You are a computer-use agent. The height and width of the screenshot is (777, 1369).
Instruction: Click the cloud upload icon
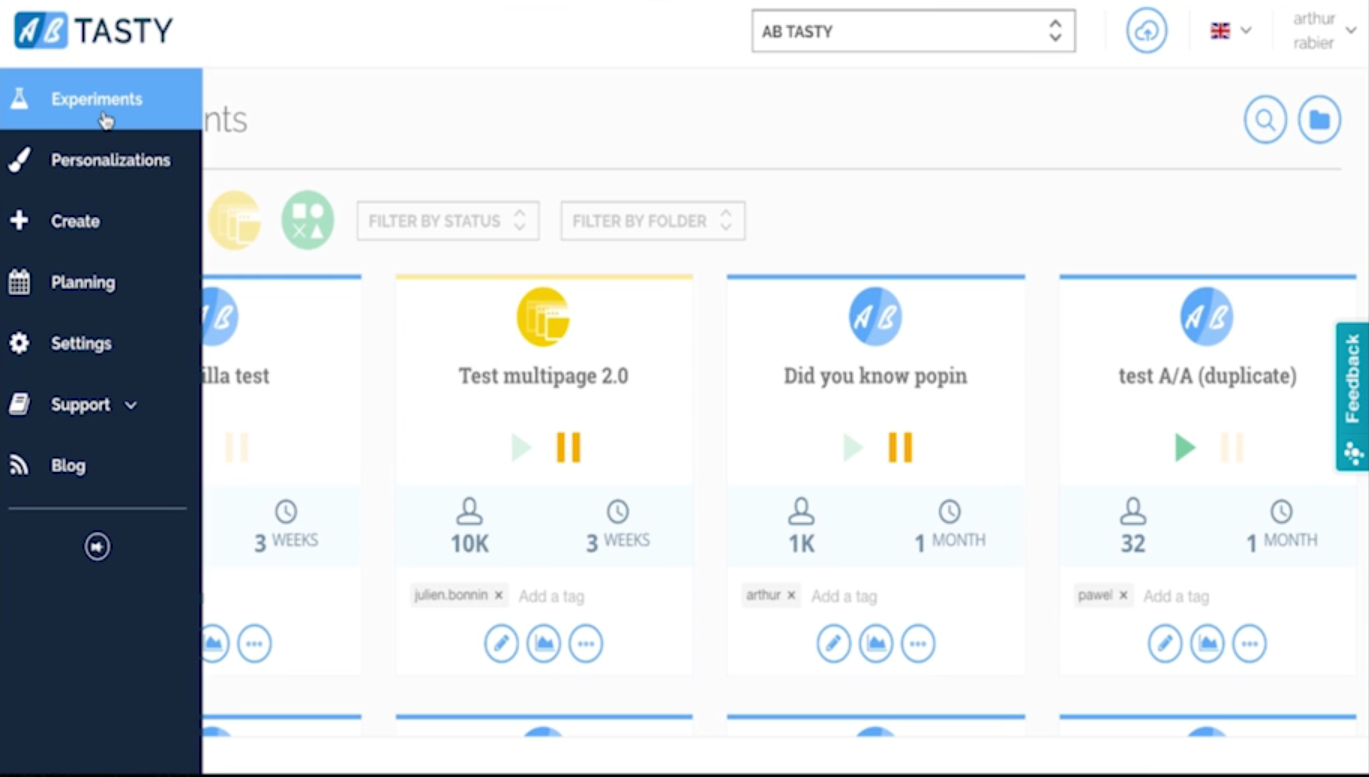1146,31
